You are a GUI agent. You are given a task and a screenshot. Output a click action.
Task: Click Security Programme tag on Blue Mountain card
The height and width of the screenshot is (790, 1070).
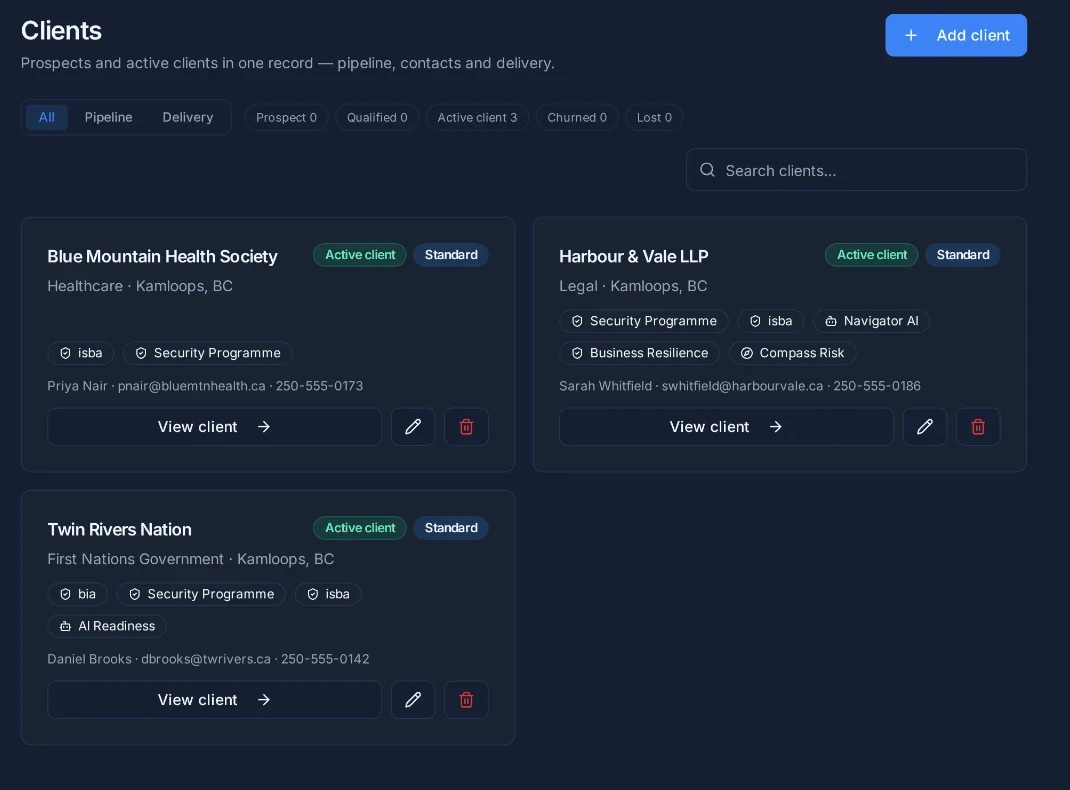[x=207, y=353]
